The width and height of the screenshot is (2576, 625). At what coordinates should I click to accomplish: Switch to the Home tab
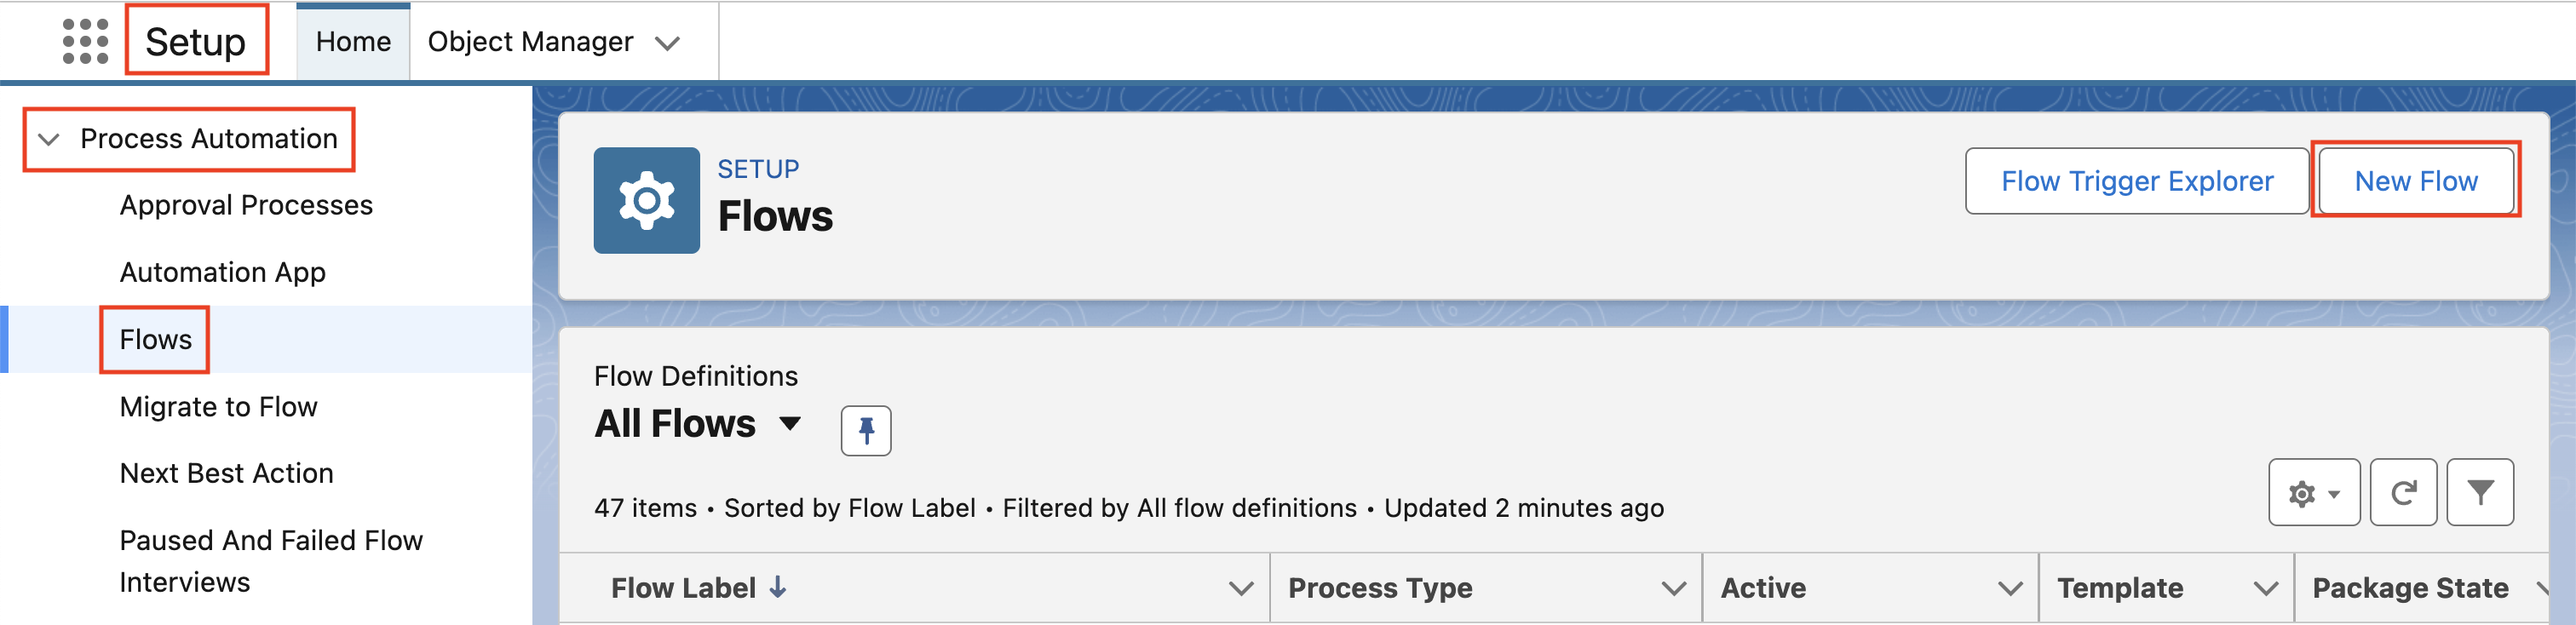tap(353, 42)
